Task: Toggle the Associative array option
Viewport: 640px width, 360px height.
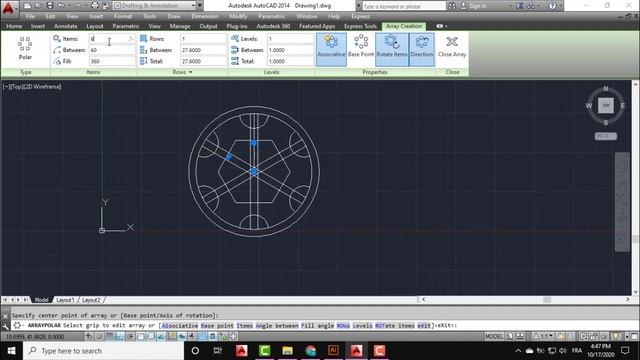Action: click(331, 49)
